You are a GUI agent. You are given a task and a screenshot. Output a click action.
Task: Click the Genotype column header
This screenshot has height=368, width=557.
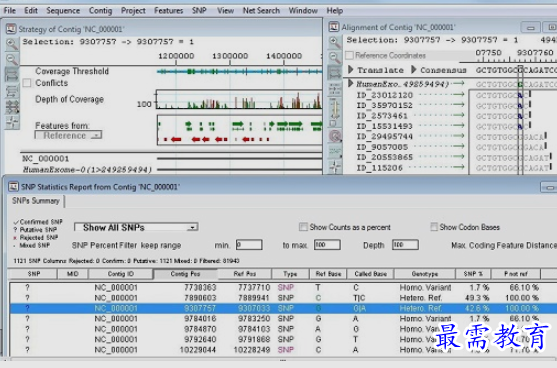[424, 274]
